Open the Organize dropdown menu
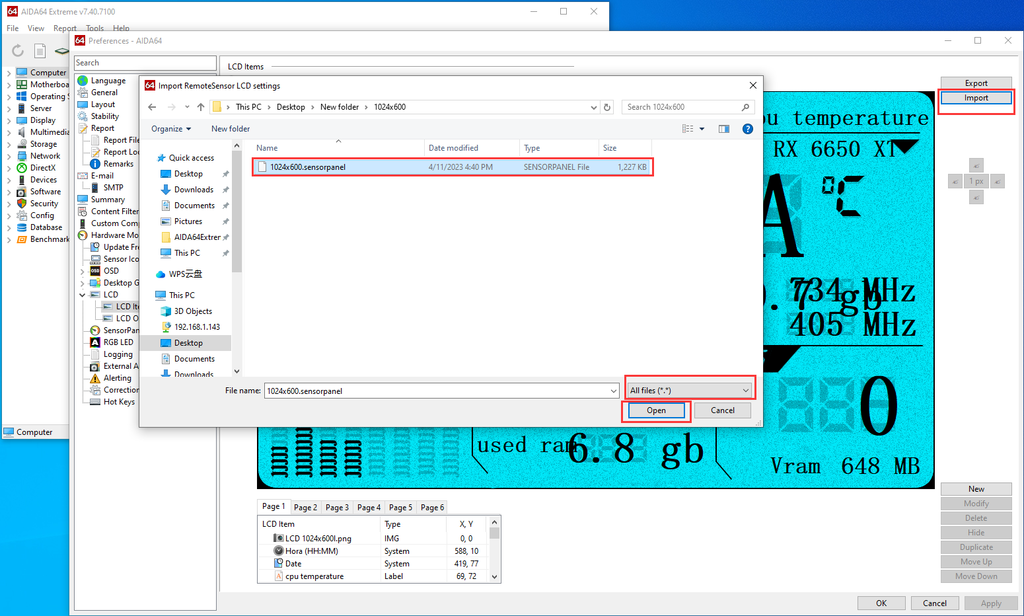This screenshot has width=1024, height=616. pos(171,128)
